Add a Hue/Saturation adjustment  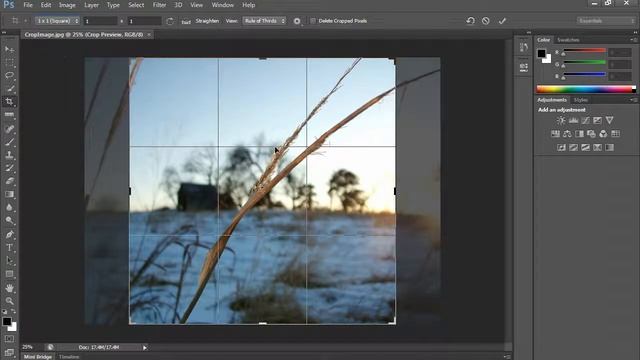556,134
